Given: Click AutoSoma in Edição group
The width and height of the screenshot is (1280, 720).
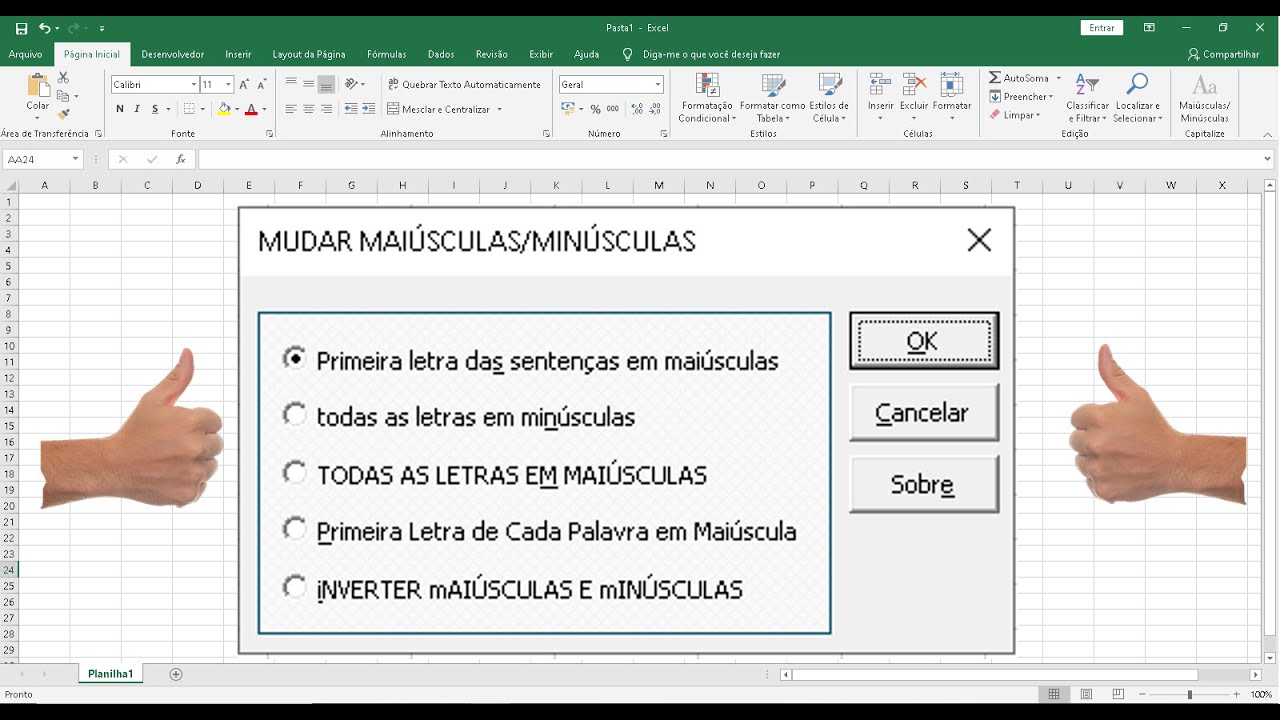Looking at the screenshot, I should (x=1019, y=78).
